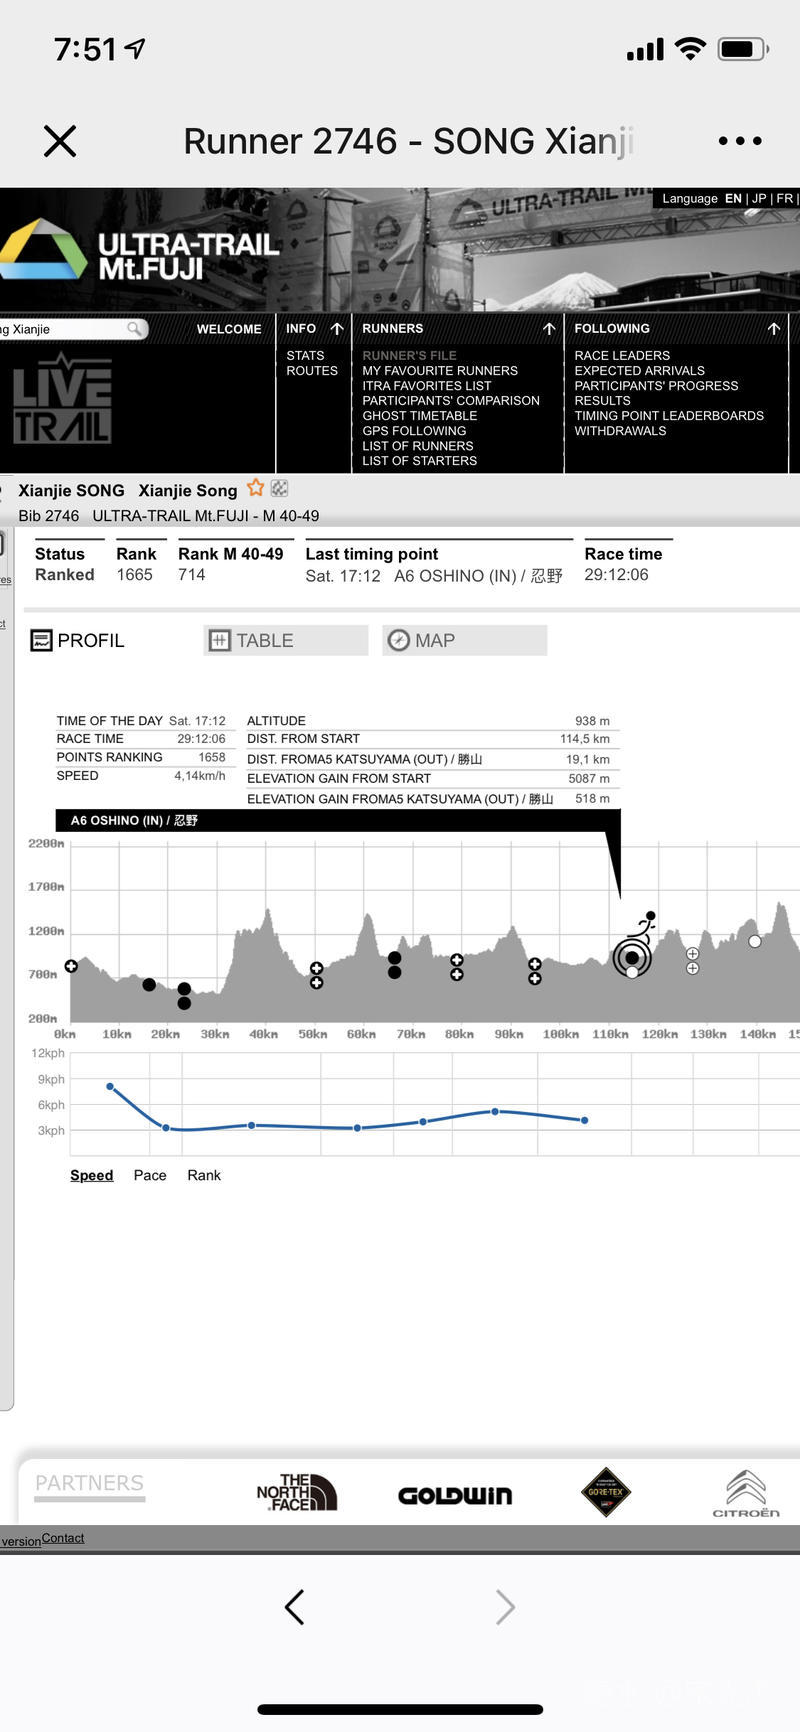
Task: Click the search magnifier icon
Action: pos(134,329)
